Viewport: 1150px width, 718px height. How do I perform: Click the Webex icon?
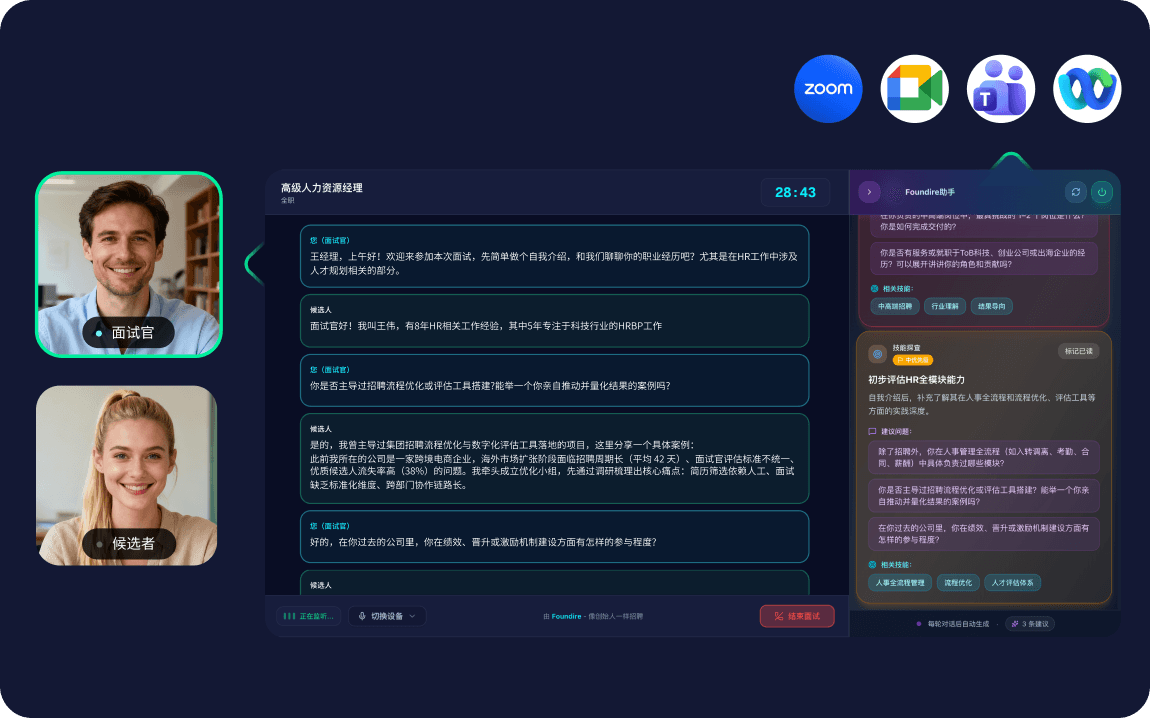[1087, 89]
